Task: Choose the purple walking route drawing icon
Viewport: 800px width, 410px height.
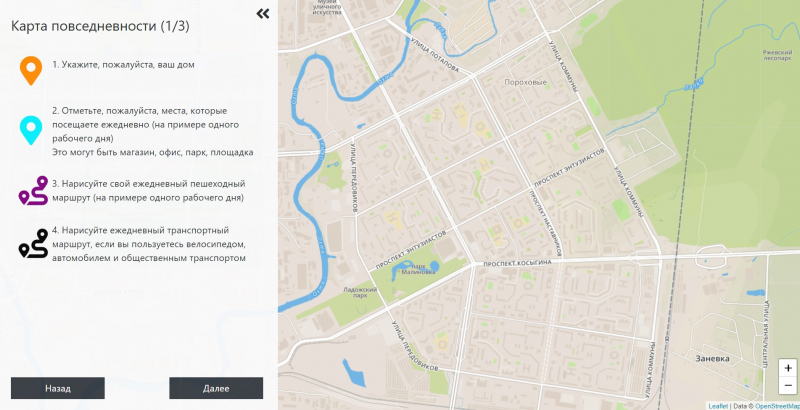Action: click(x=33, y=190)
